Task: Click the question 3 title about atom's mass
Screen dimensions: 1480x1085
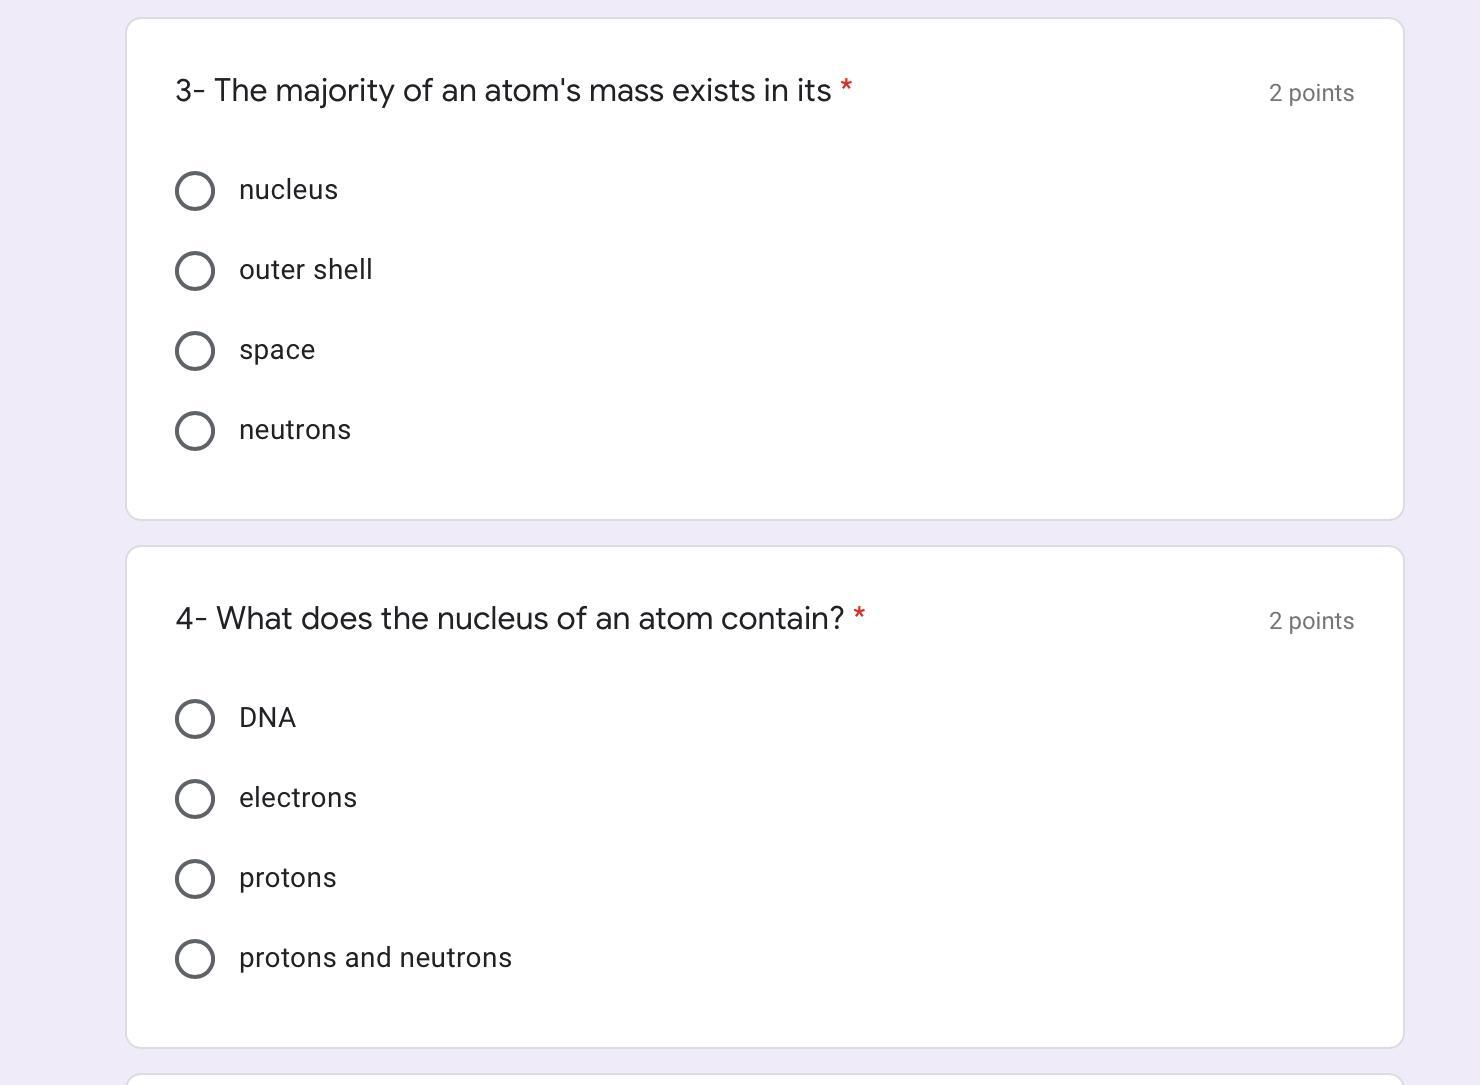Action: click(x=503, y=91)
